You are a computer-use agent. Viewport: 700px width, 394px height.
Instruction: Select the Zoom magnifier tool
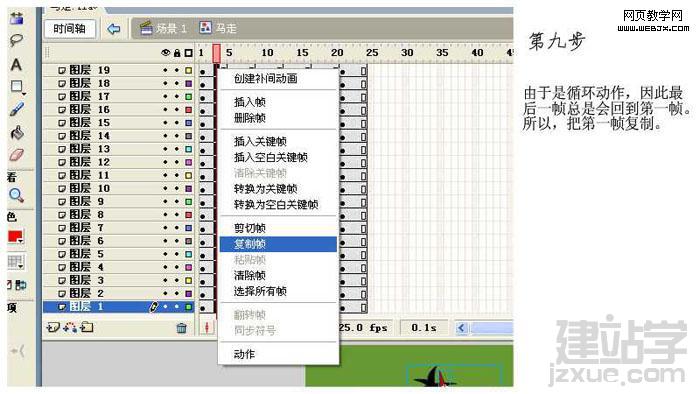click(16, 195)
